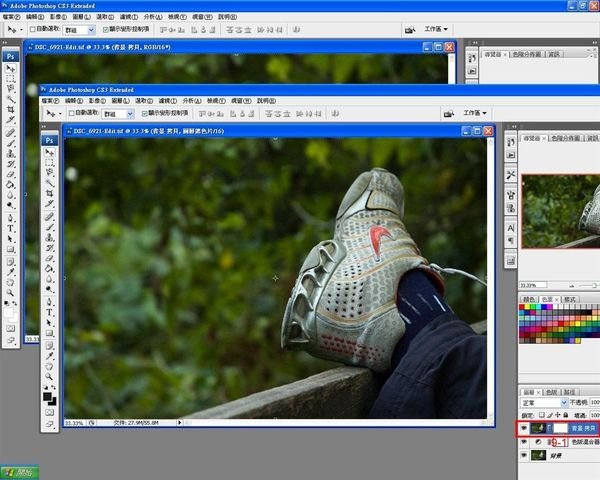Open the 正常 blend mode dropdown in Layers

tap(544, 403)
